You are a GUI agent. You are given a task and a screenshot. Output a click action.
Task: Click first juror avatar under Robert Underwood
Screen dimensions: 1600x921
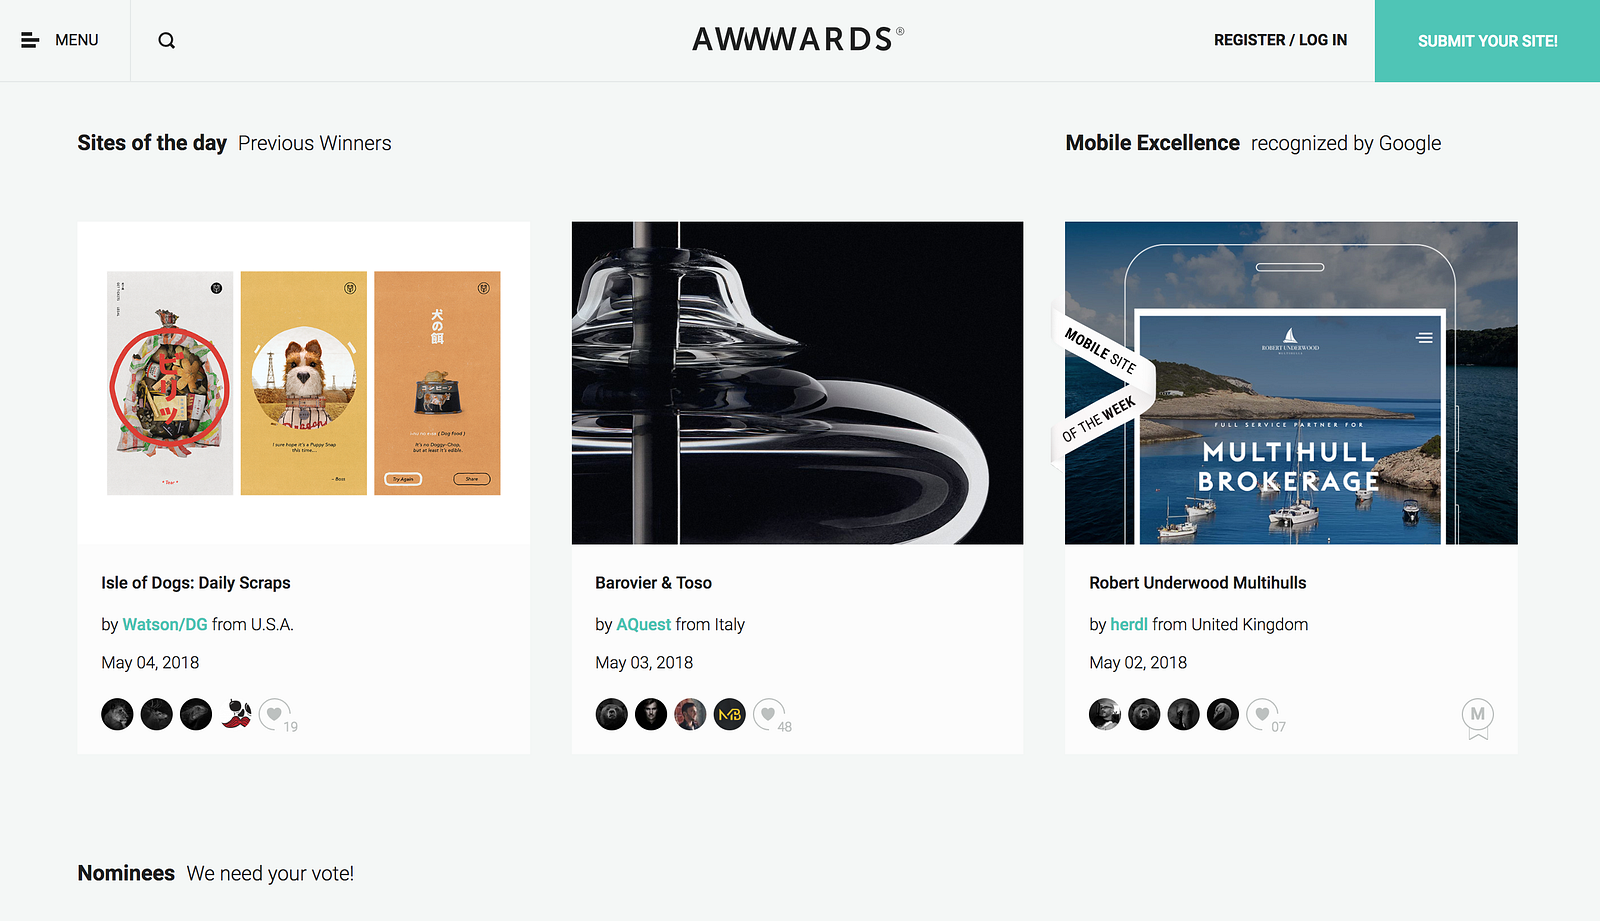[1105, 714]
